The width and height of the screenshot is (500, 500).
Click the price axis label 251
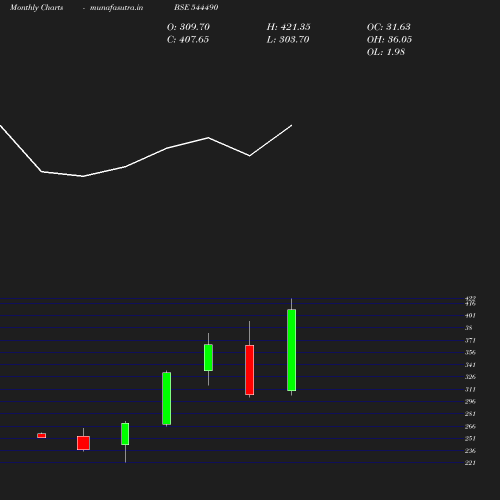(470, 439)
